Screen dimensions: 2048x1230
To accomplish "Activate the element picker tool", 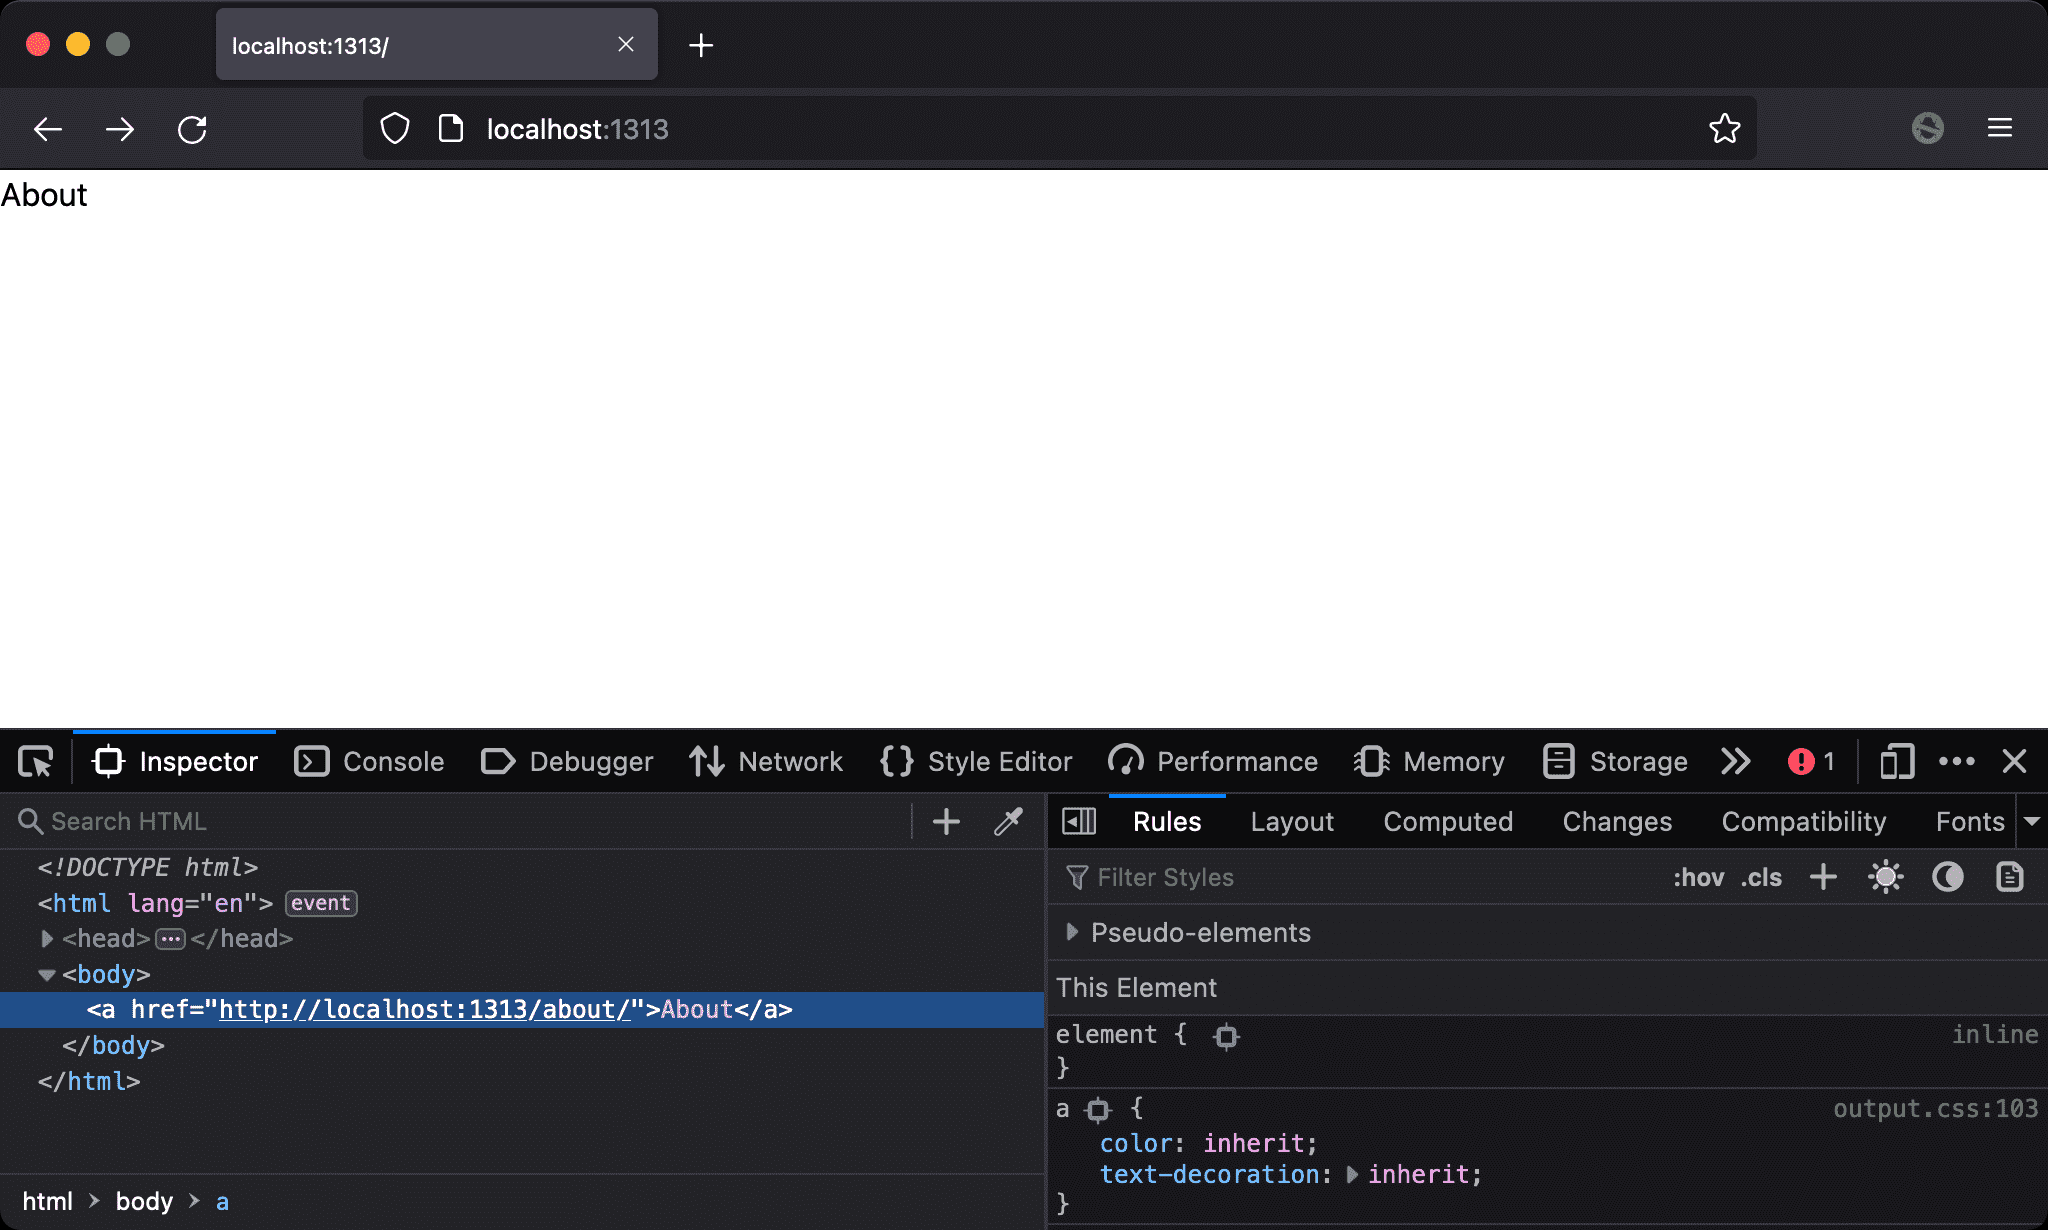I will (36, 762).
